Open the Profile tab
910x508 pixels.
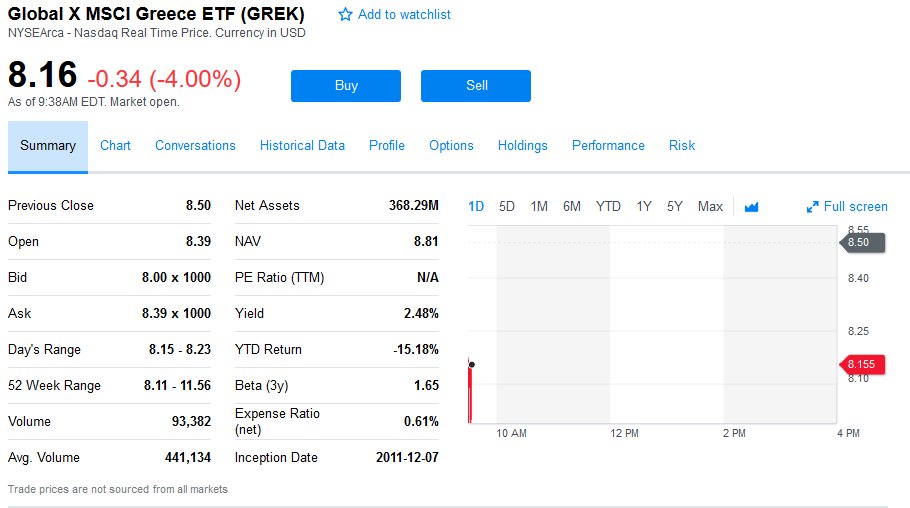[x=387, y=146]
